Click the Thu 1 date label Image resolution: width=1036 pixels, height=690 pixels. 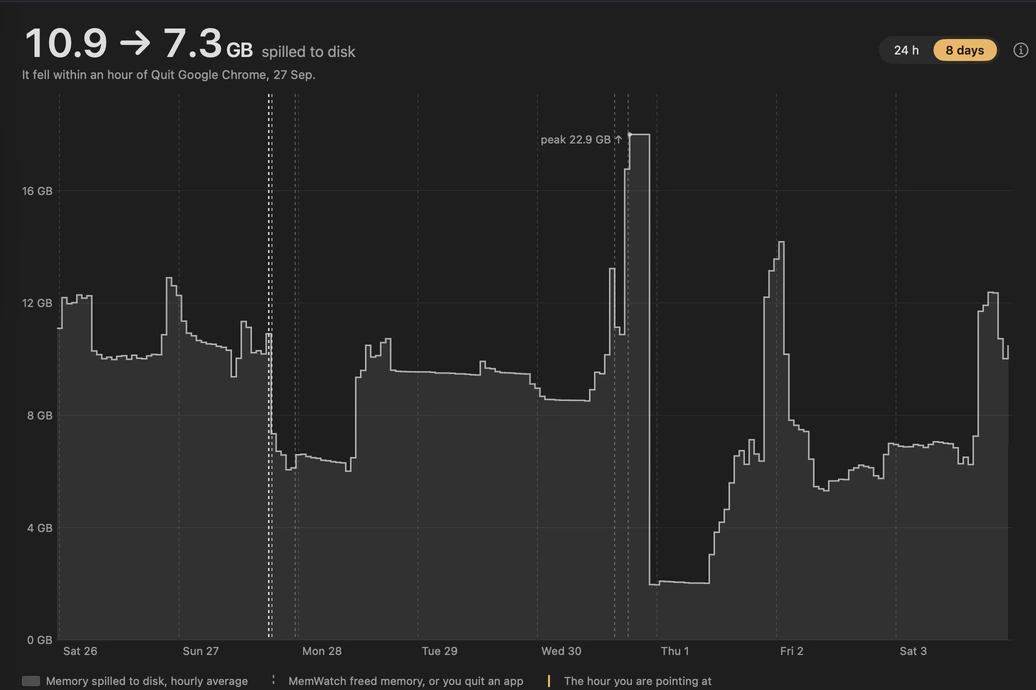tap(675, 651)
